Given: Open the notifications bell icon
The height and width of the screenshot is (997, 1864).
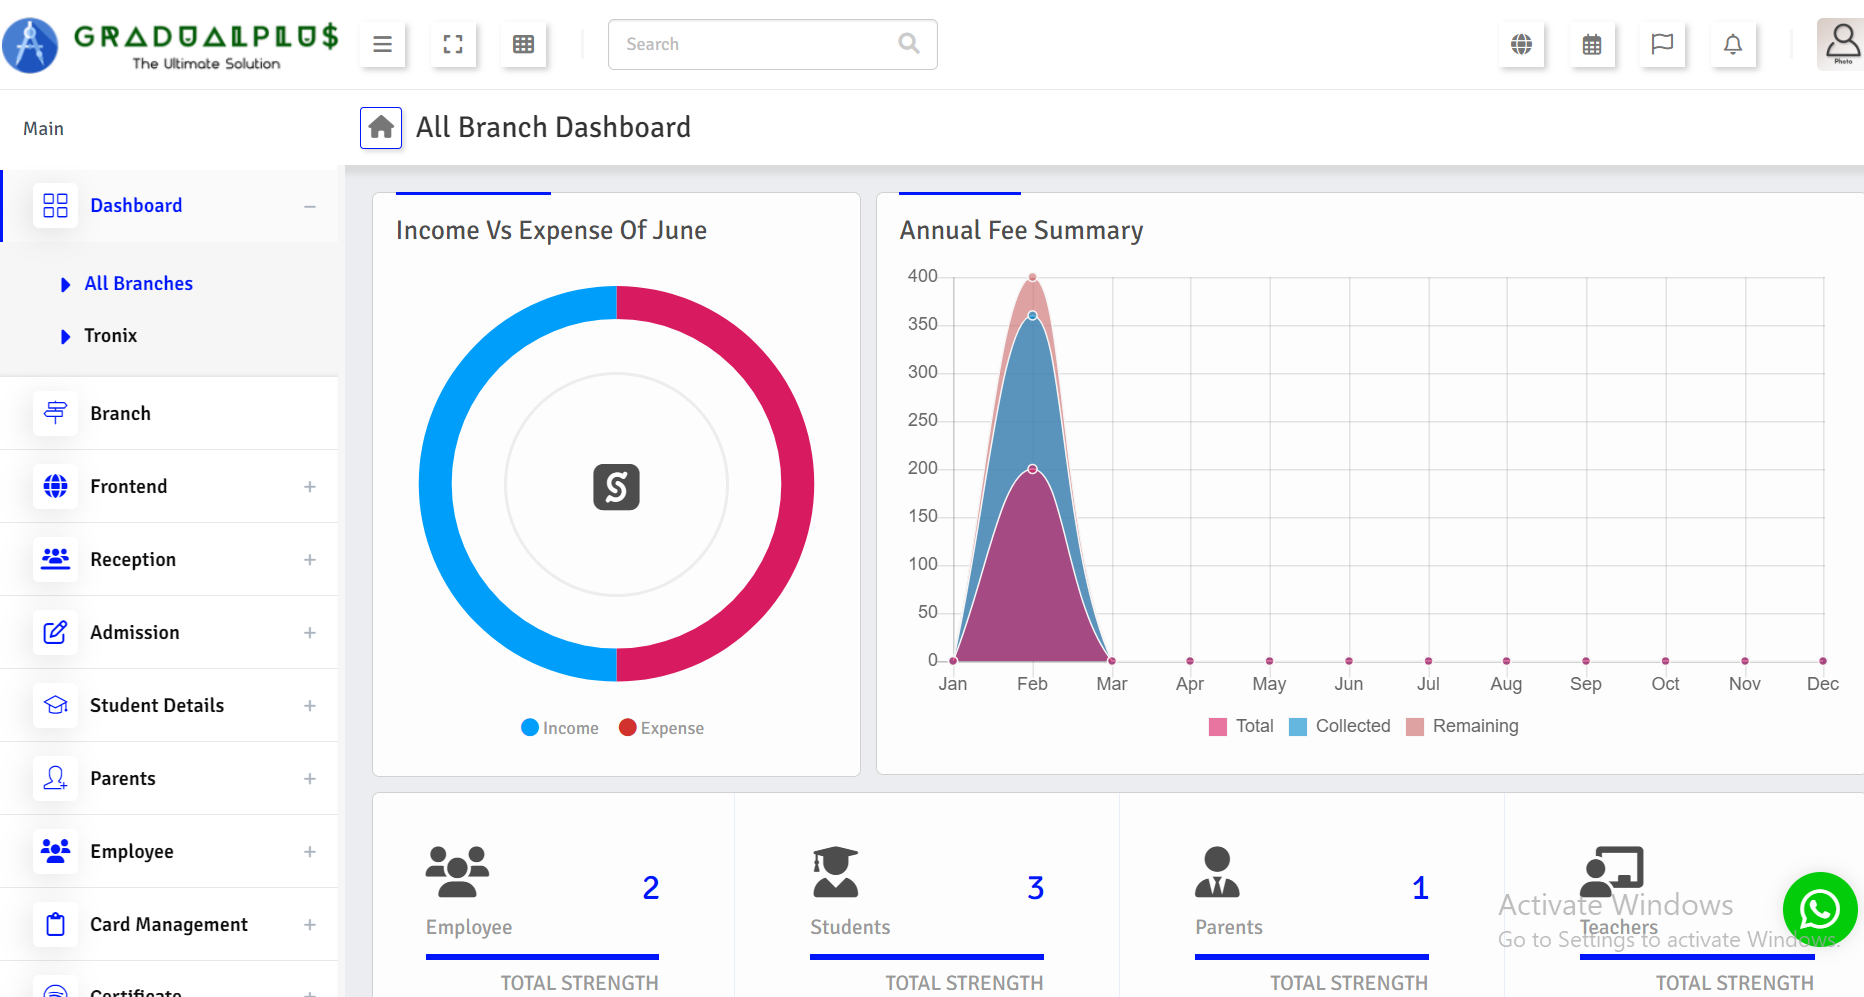Looking at the screenshot, I should pos(1733,44).
